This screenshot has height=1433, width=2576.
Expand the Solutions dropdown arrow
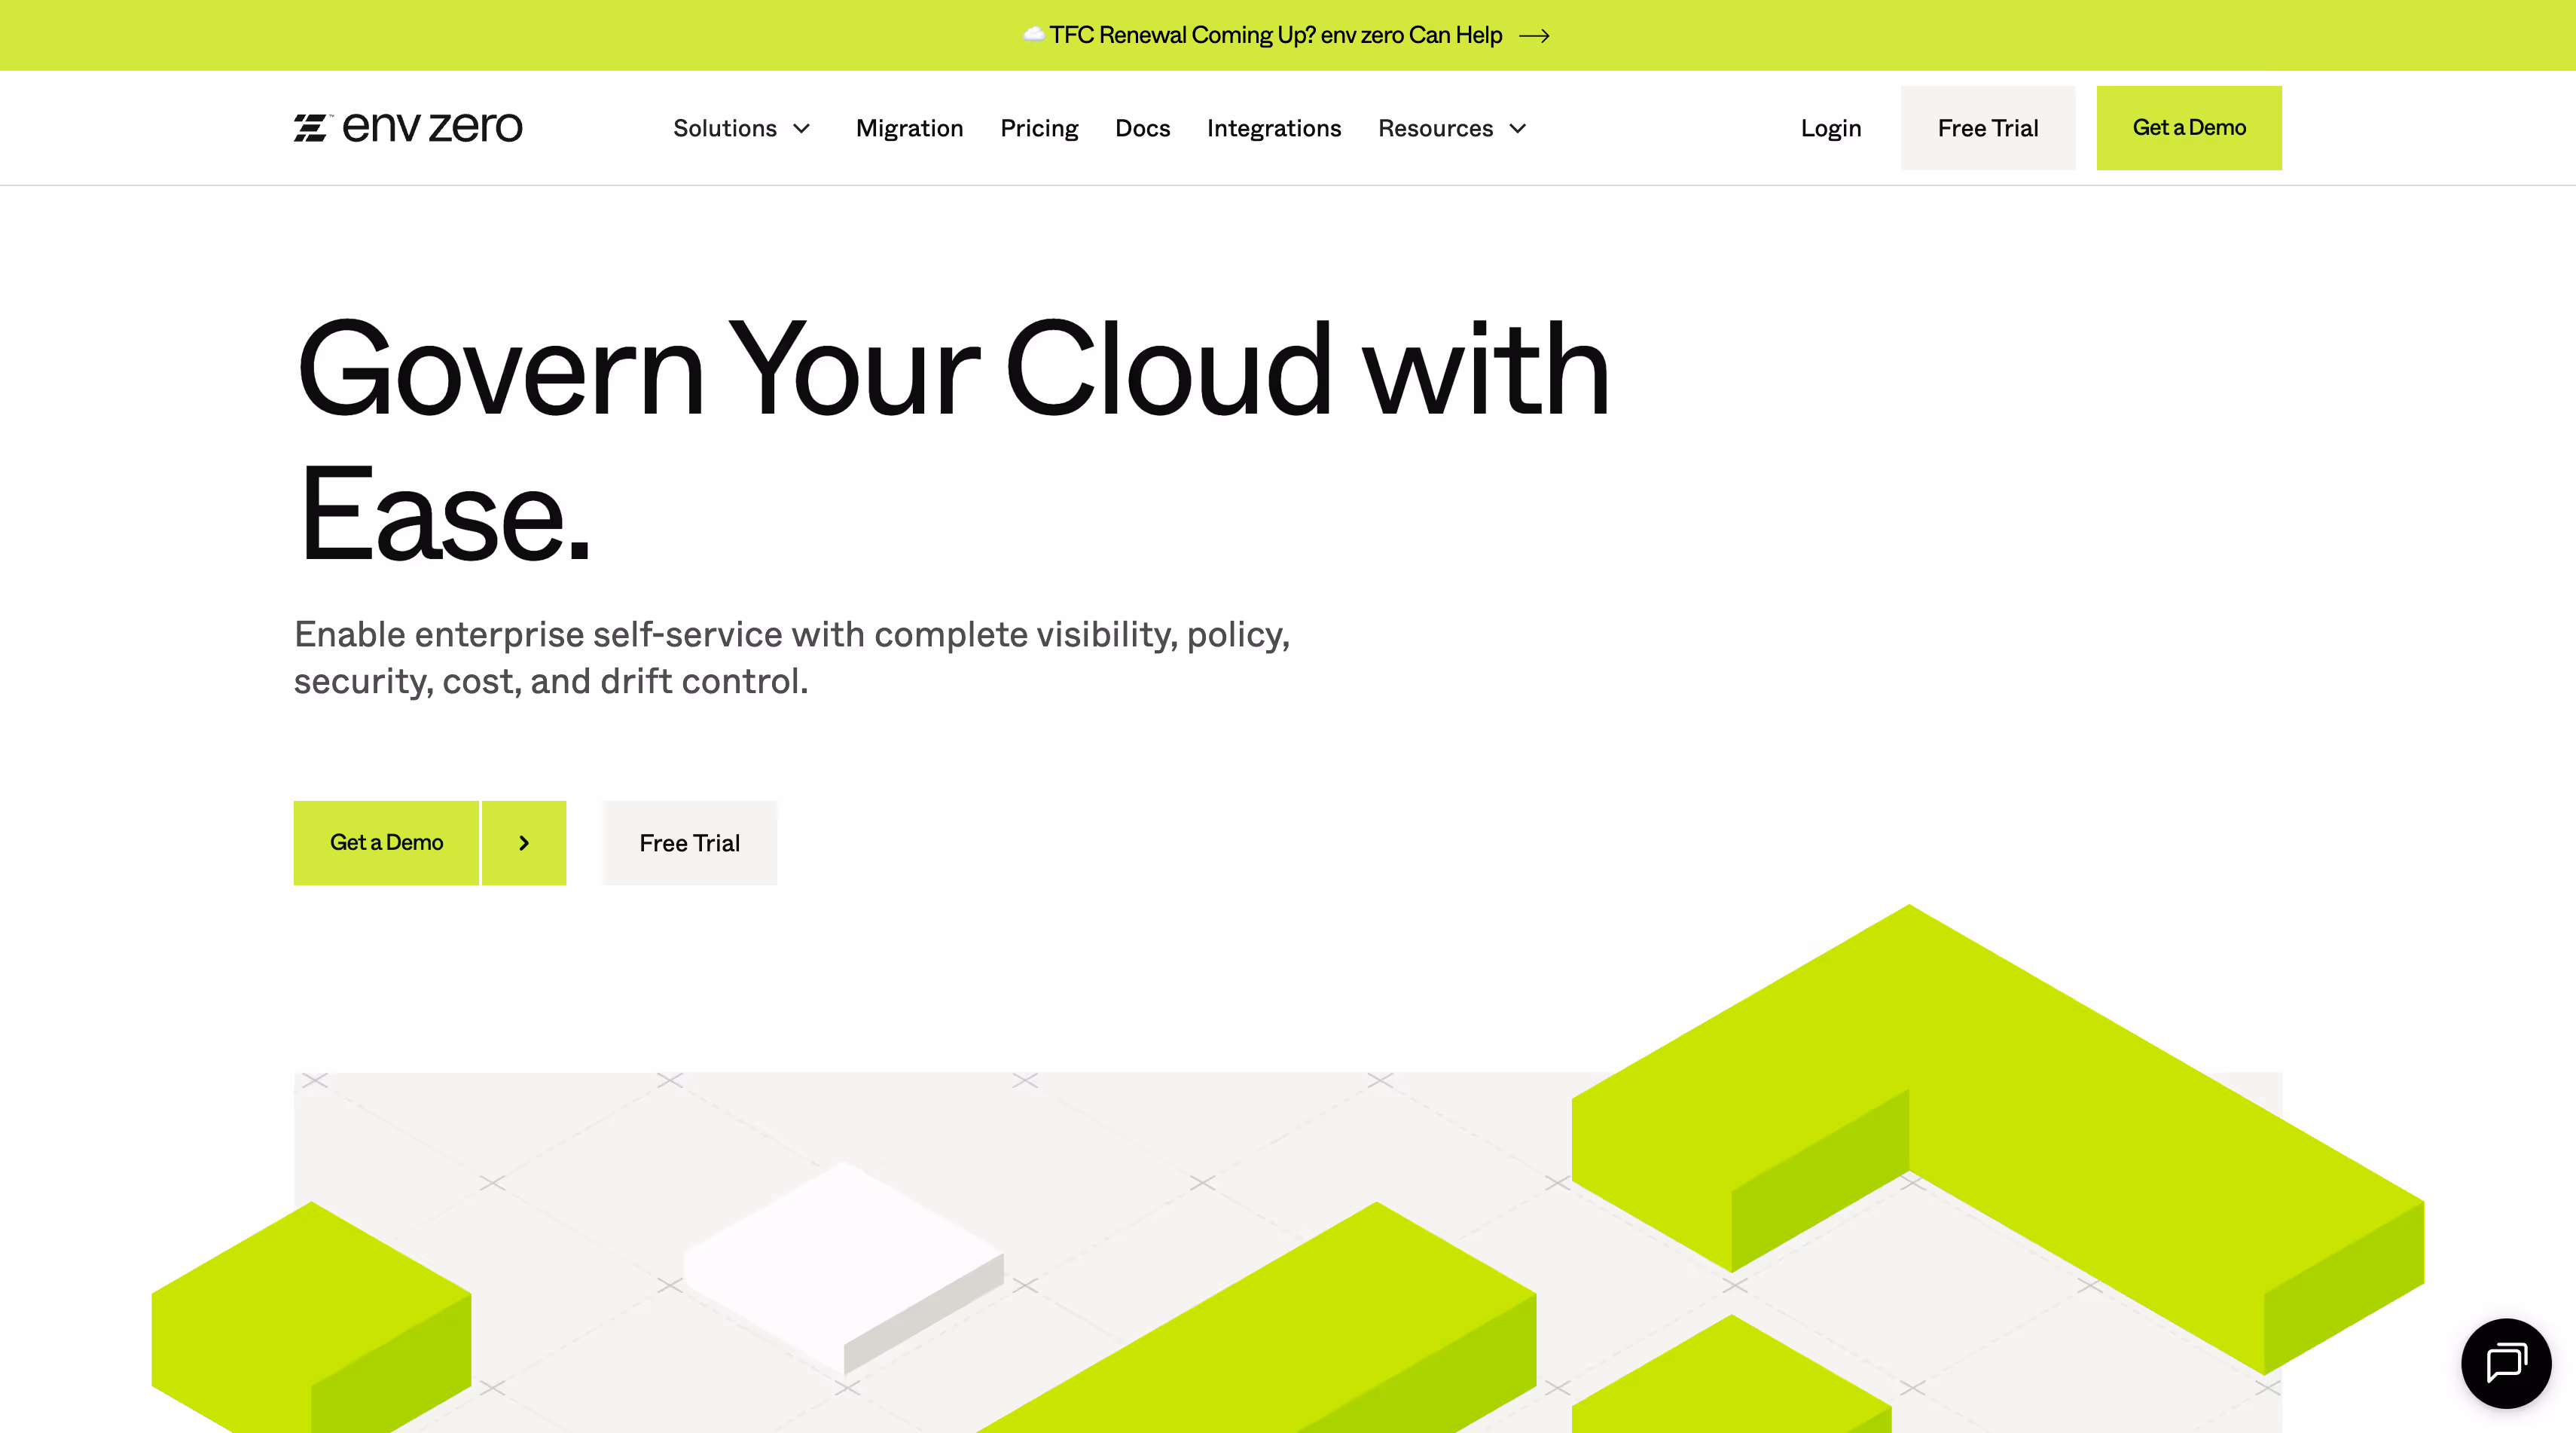pyautogui.click(x=802, y=128)
